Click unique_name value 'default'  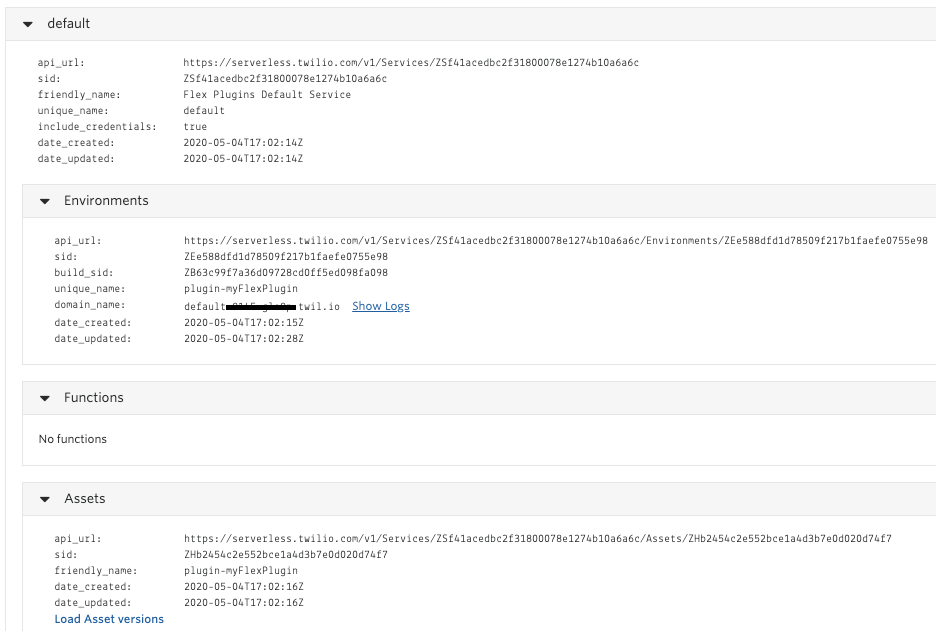point(204,111)
